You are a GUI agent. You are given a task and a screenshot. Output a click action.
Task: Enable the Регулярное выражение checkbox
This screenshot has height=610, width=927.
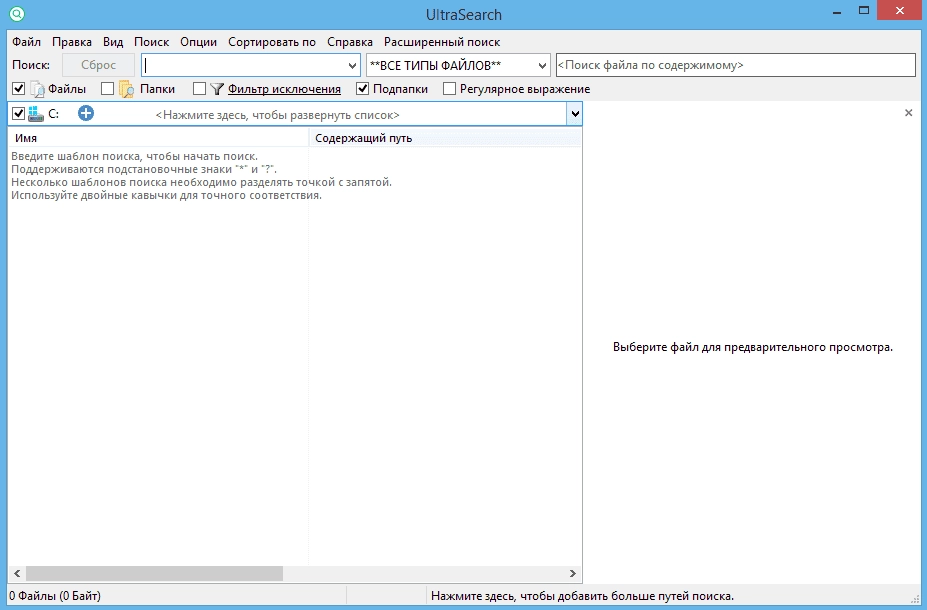(x=449, y=89)
